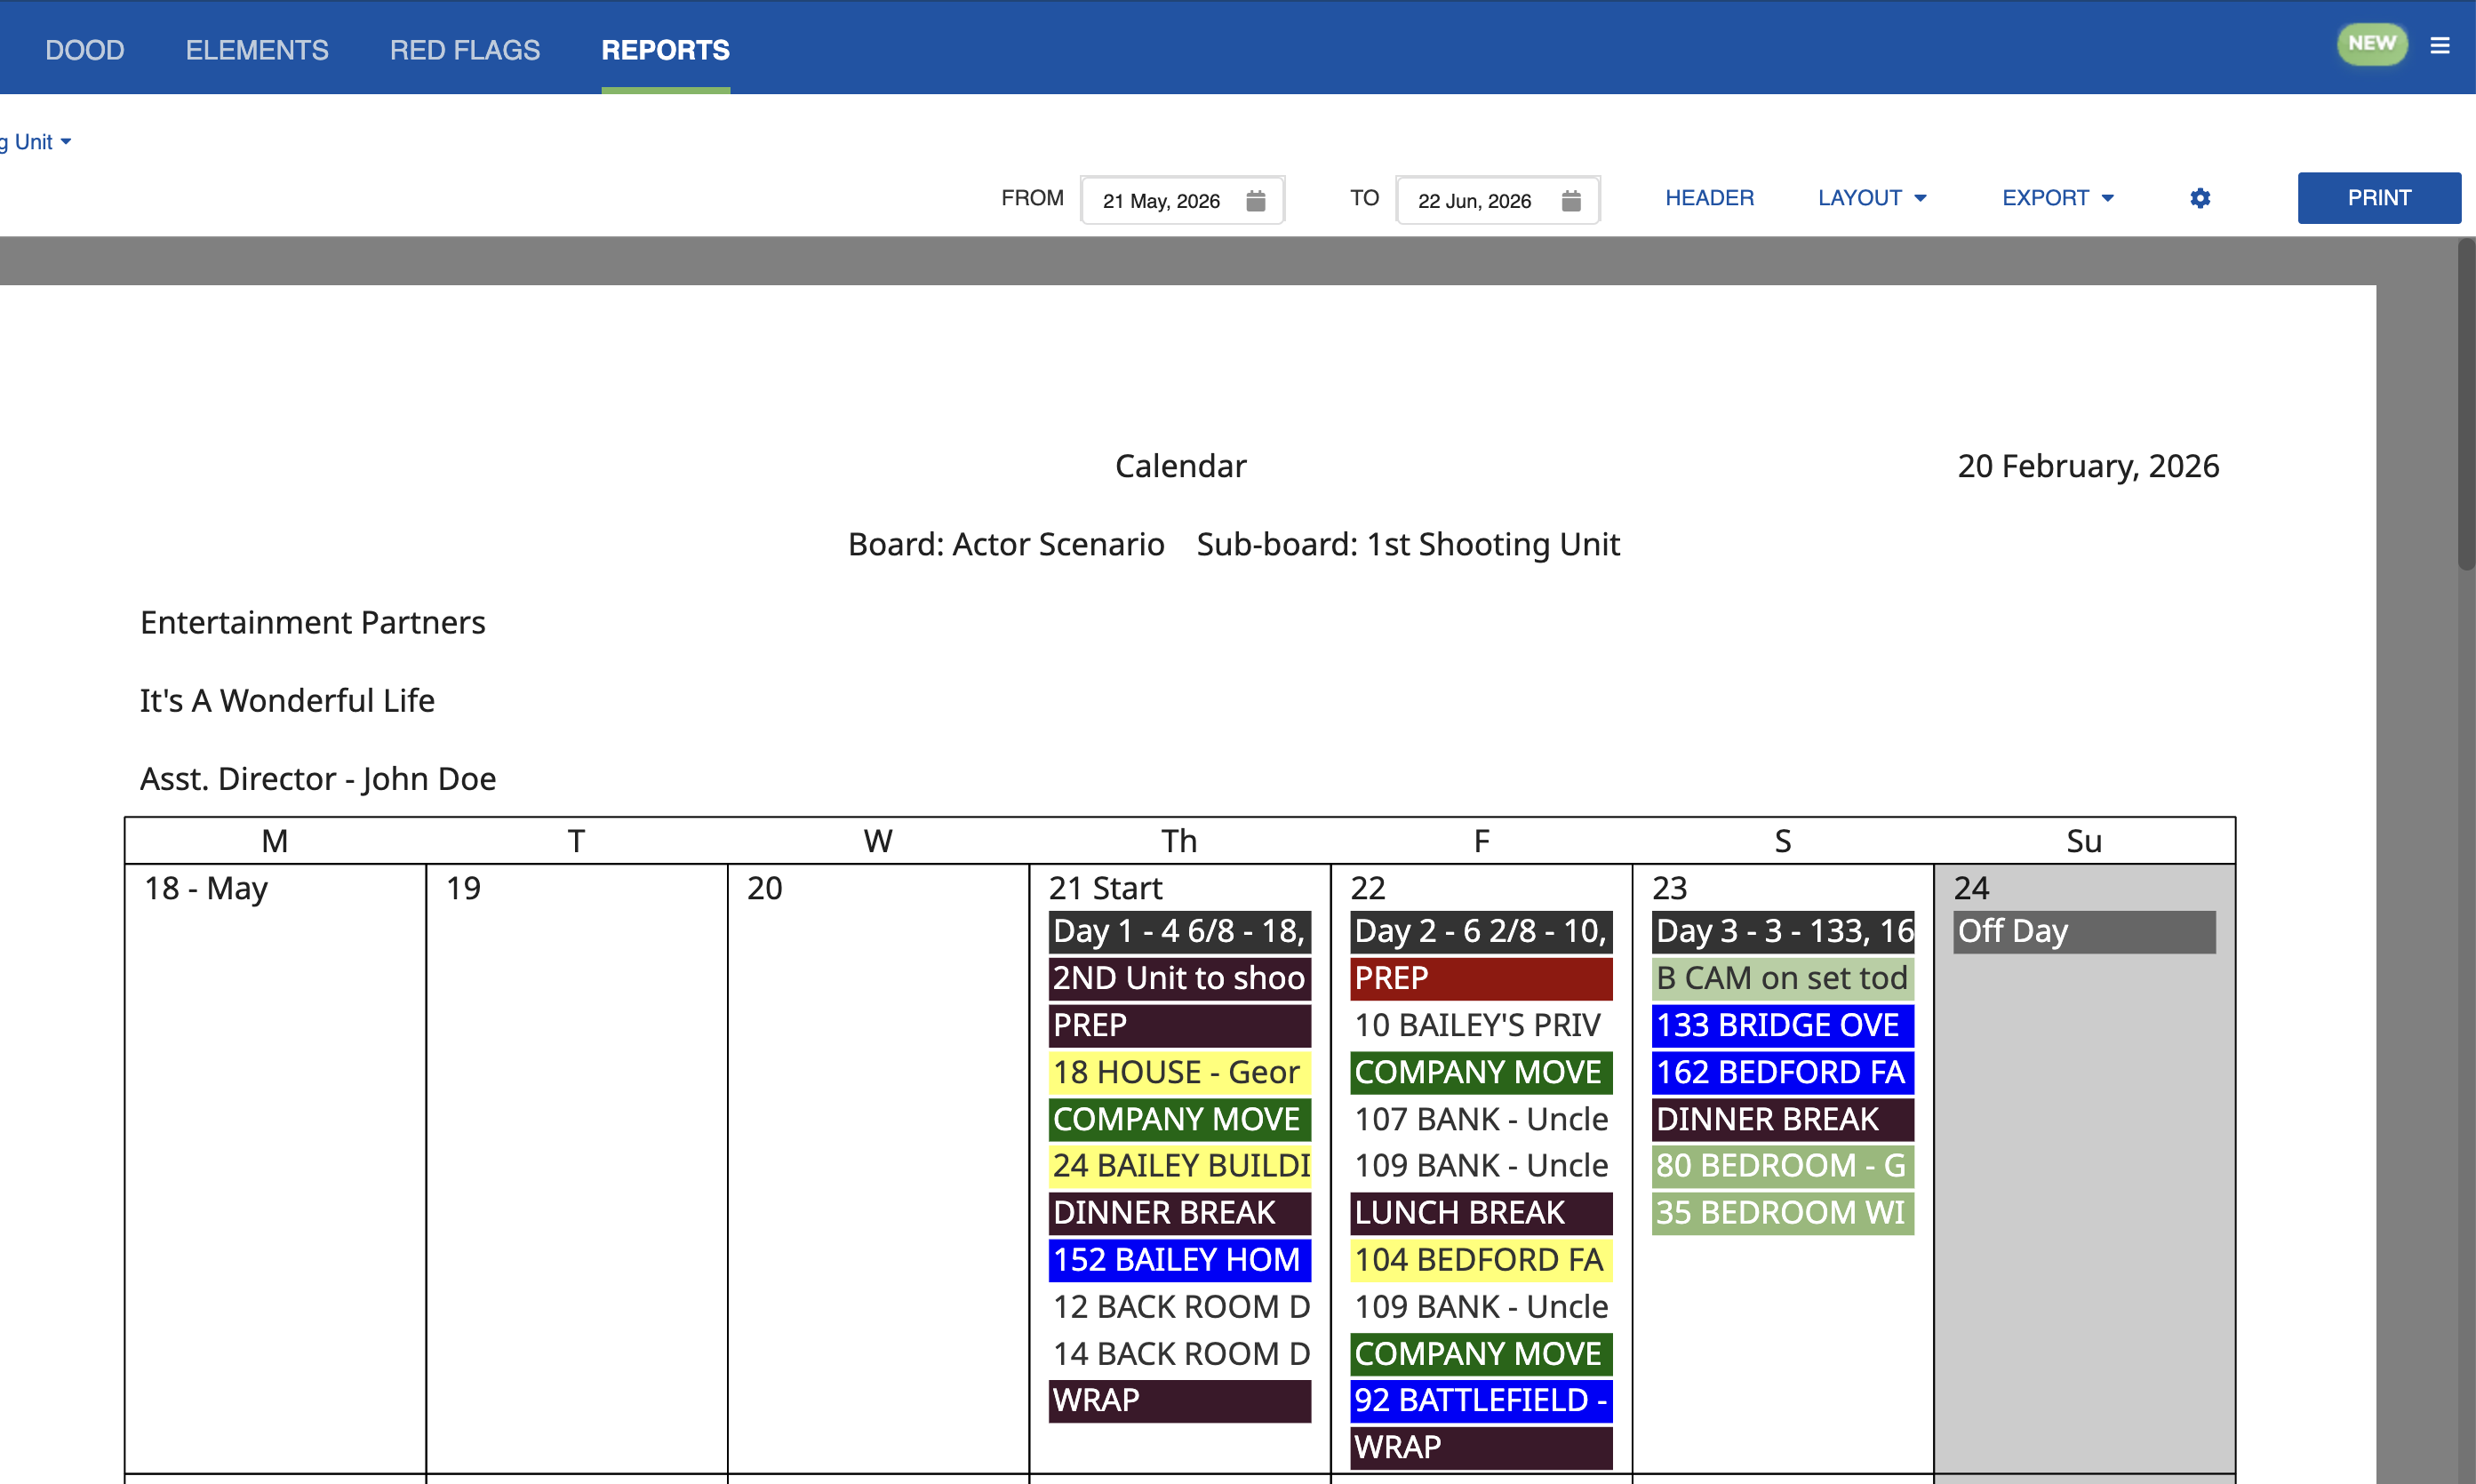2476x1484 pixels.
Task: Edit the TO date field showing 22 Jun 2026
Action: click(x=1475, y=200)
